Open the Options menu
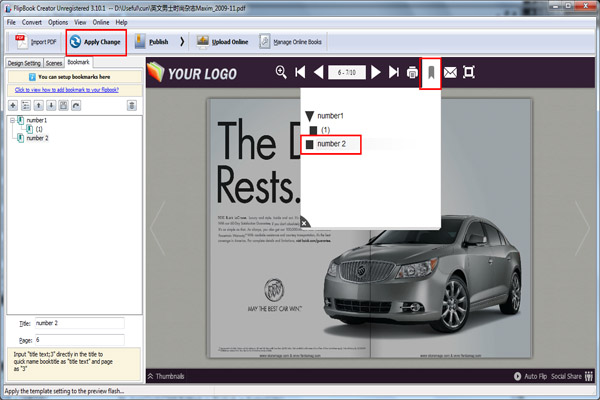The height and width of the screenshot is (400, 600). pos(58,22)
